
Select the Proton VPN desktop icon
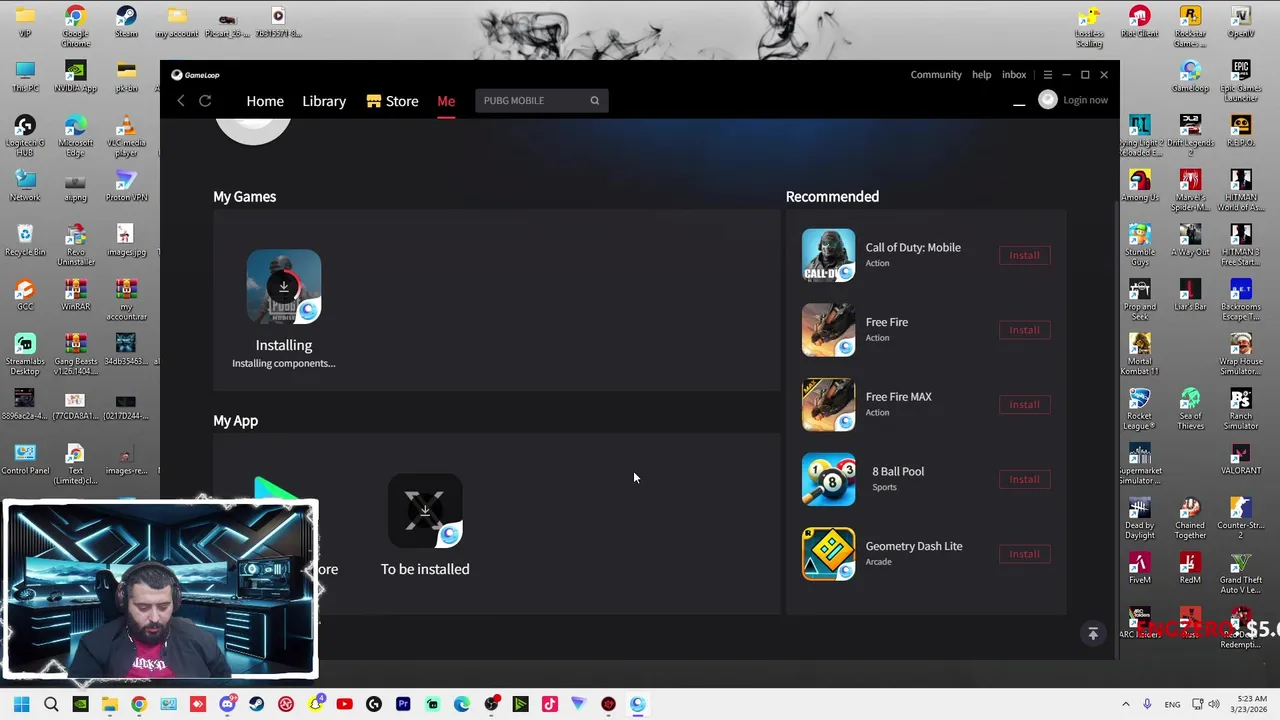pos(126,186)
